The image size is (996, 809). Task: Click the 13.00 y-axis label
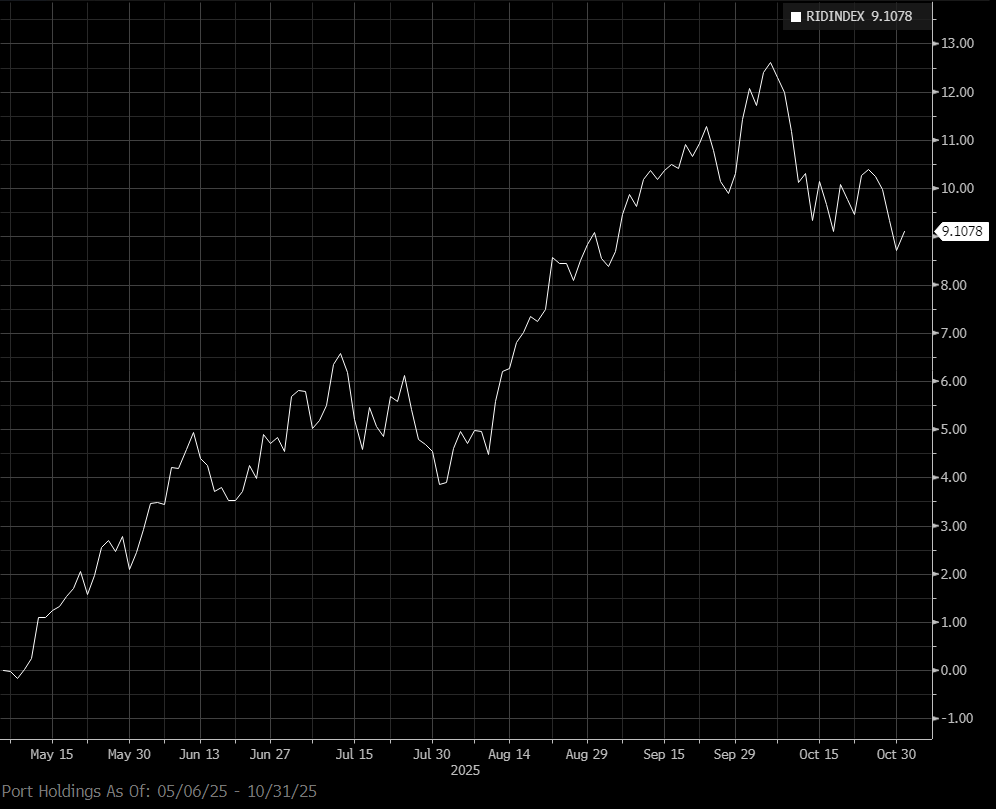pyautogui.click(x=957, y=44)
